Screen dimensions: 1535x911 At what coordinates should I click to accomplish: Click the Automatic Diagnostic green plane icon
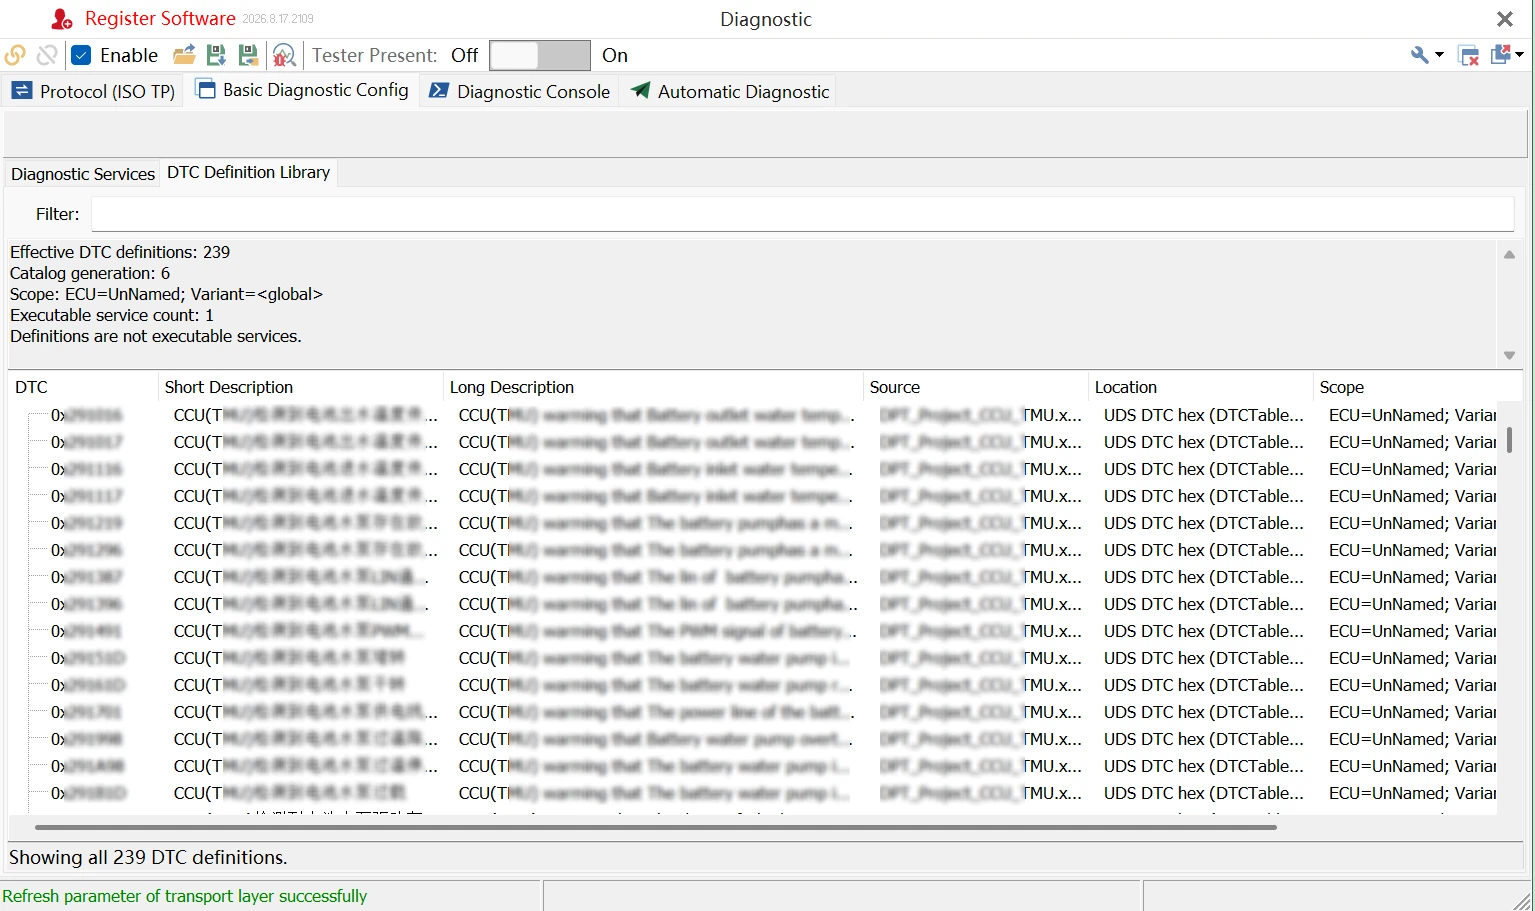(640, 91)
